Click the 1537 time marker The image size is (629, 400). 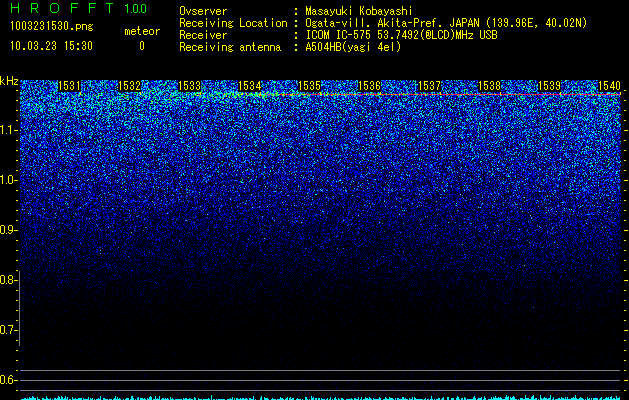[x=430, y=86]
